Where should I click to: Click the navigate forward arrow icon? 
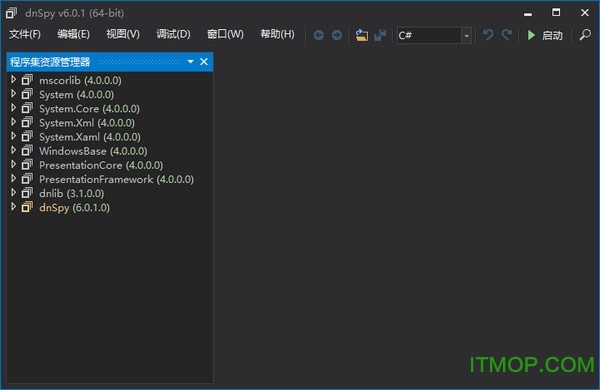337,35
